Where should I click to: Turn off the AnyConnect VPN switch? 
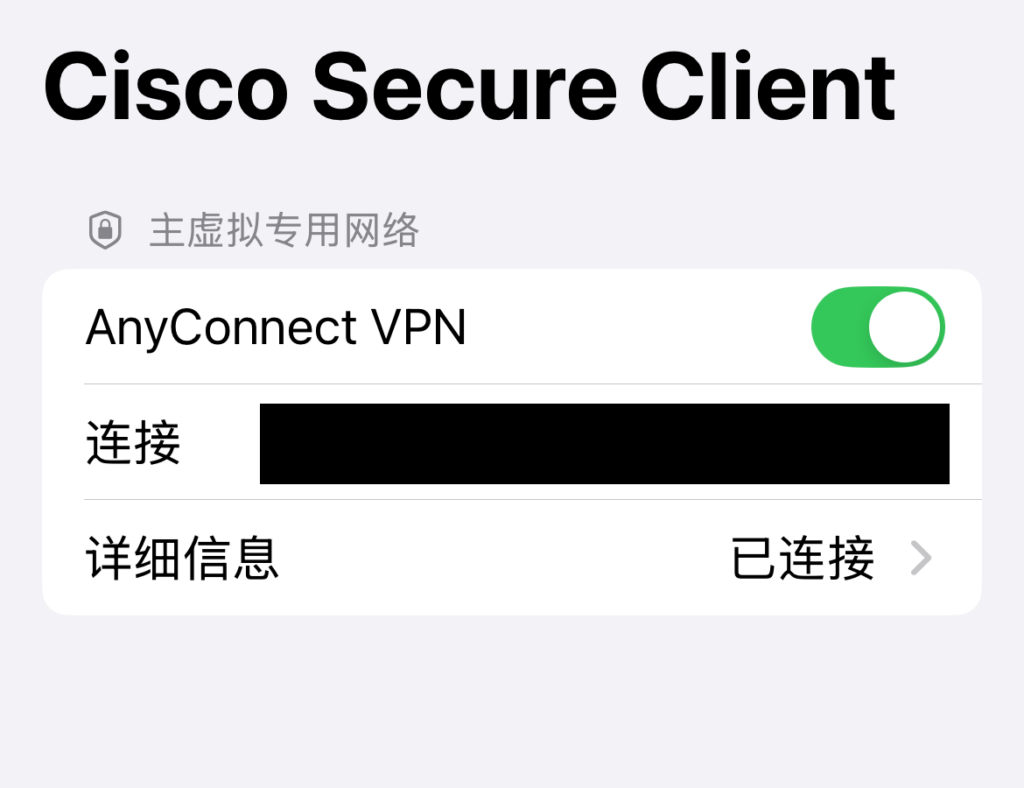[877, 327]
